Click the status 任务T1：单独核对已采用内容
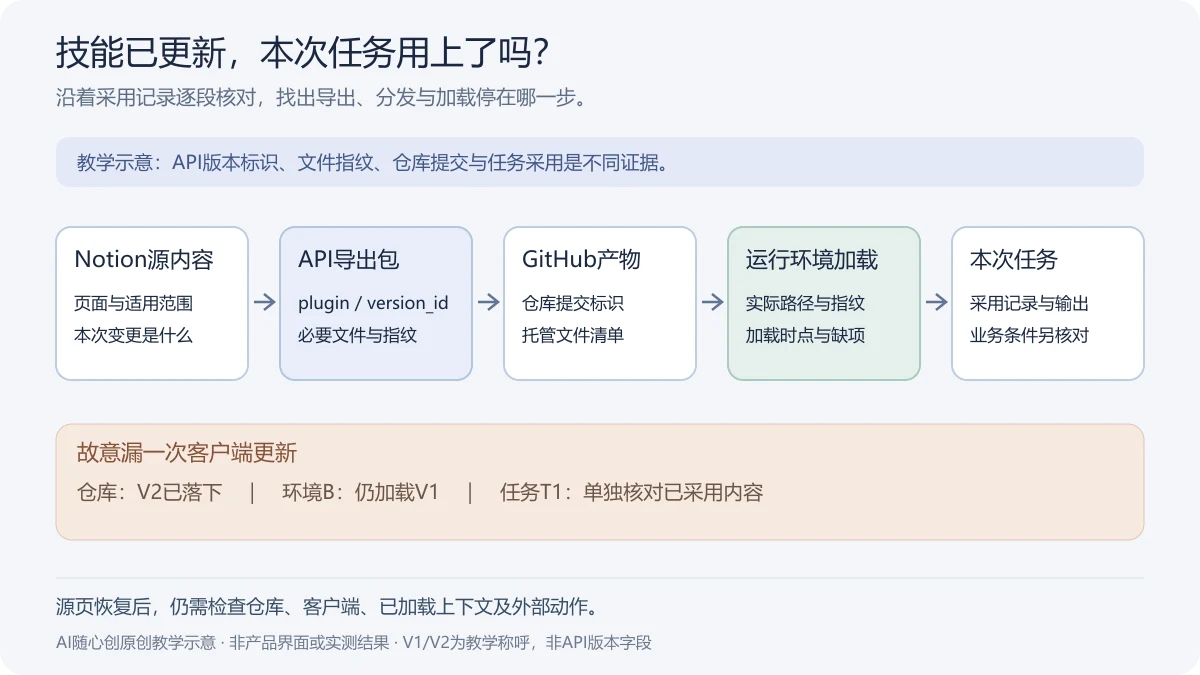The width and height of the screenshot is (1200, 675). 632,492
